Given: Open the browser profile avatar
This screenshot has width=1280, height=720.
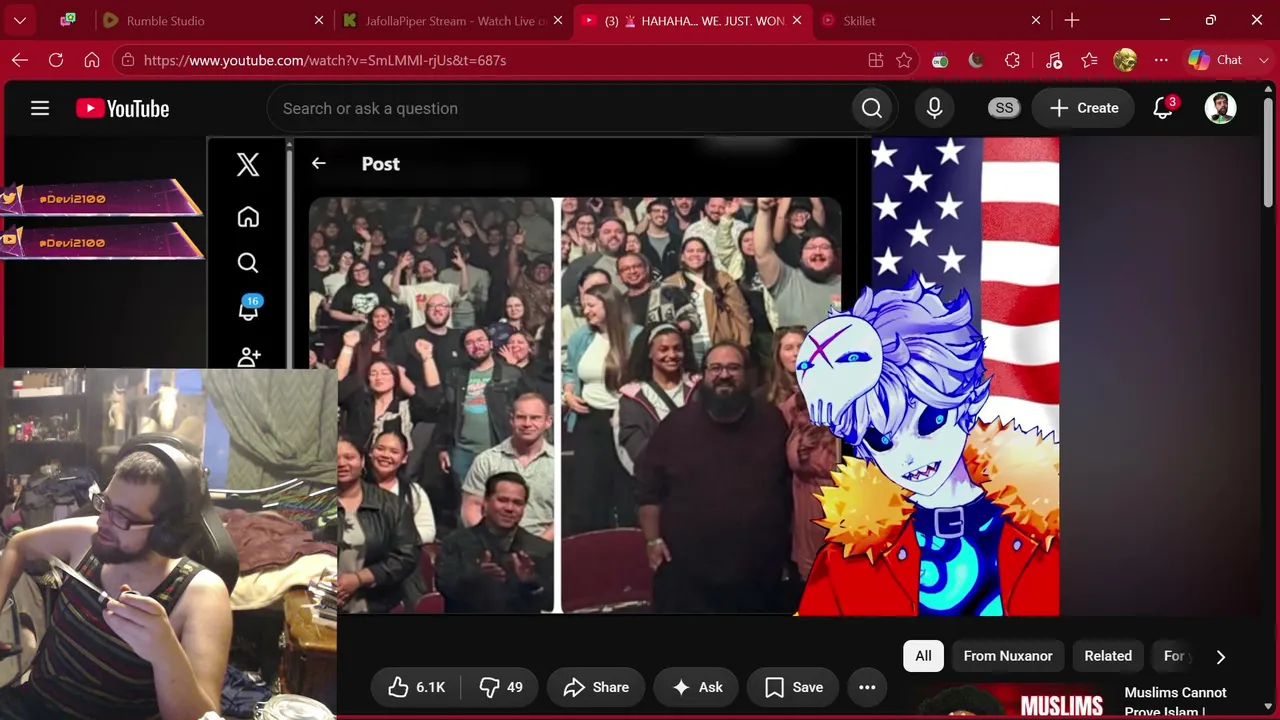Looking at the screenshot, I should pyautogui.click(x=1125, y=60).
